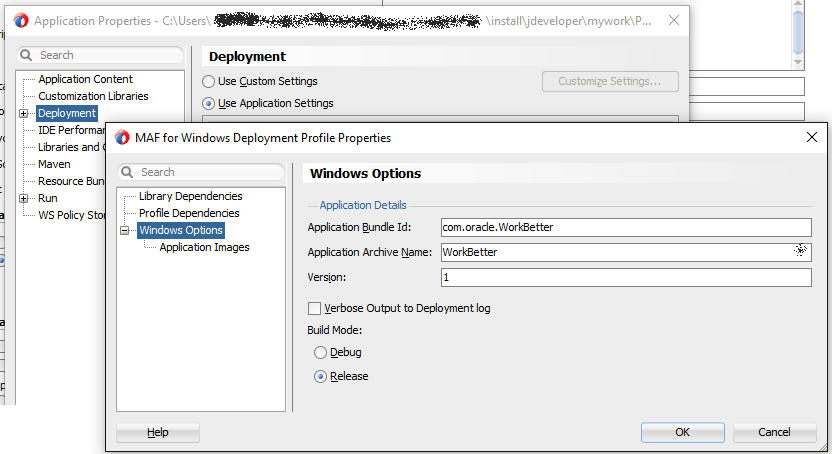Select Profile Dependencies in the tree
The width and height of the screenshot is (832, 454).
[189, 213]
